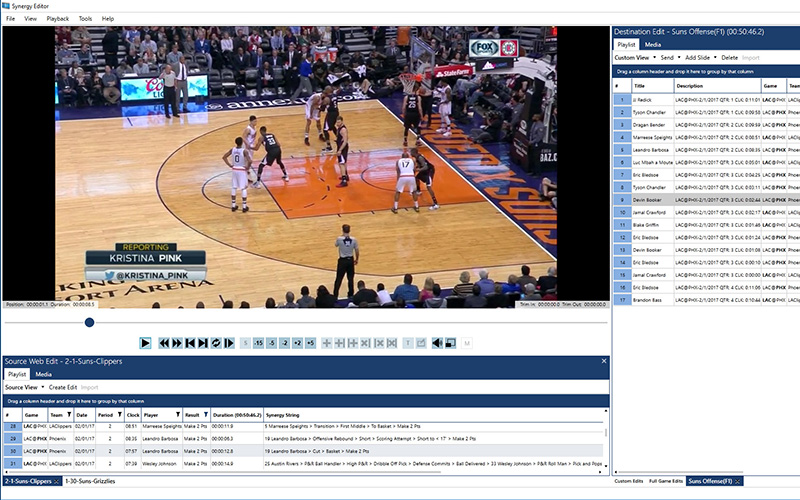The image size is (800, 500).
Task: Open the filter on the Result column
Action: click(206, 414)
